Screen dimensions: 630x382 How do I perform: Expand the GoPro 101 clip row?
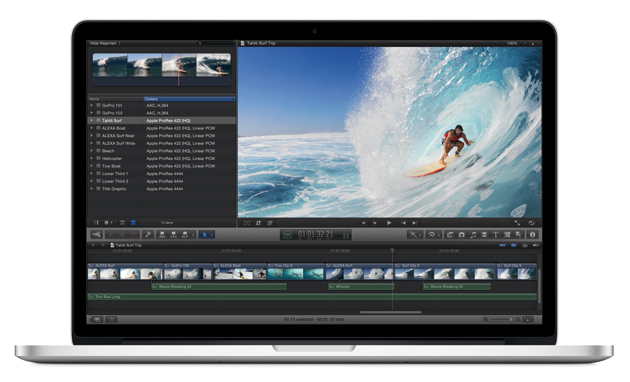click(92, 105)
